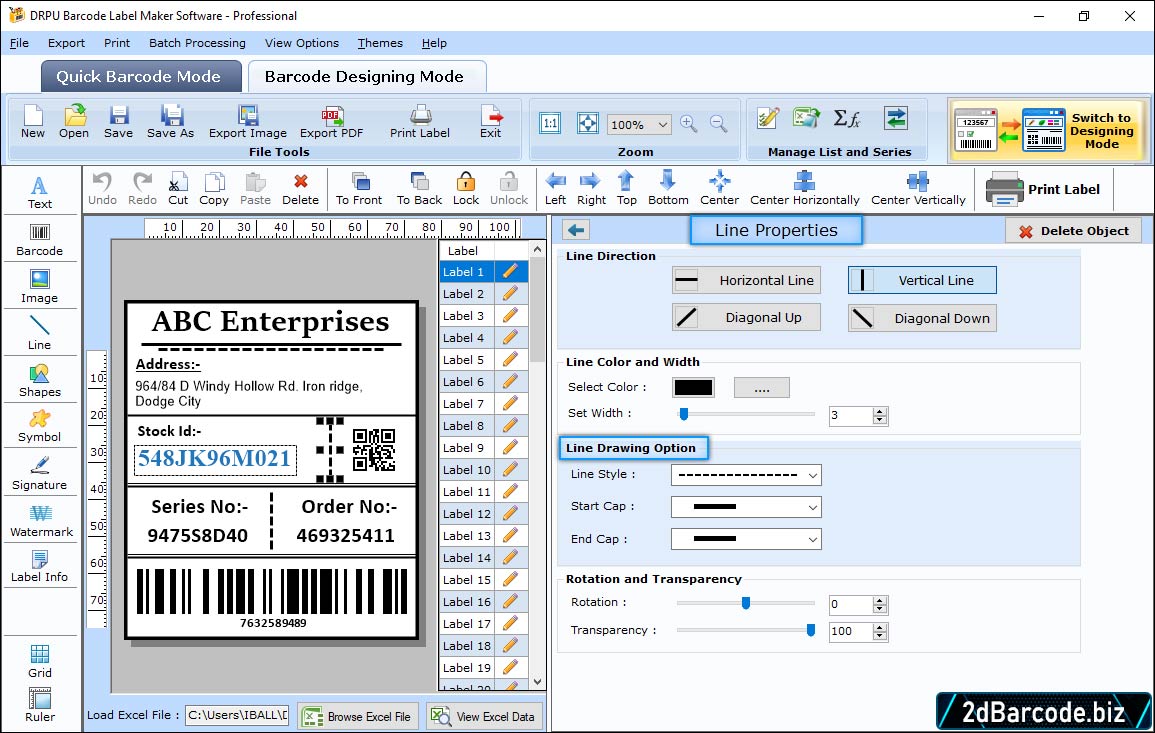Open the zoom percentage dropdown

click(663, 124)
